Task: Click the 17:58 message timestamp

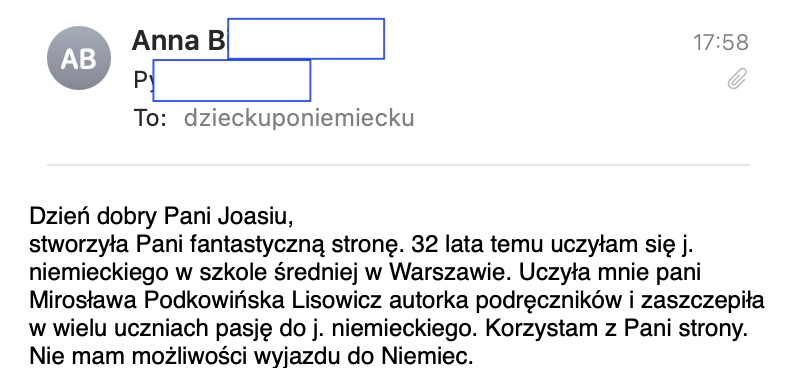Action: 721,43
